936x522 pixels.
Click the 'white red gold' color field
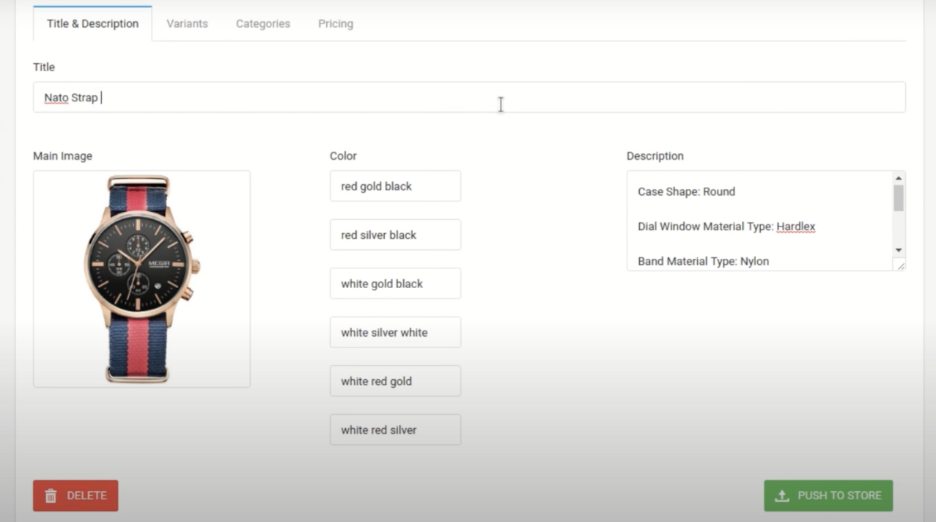click(x=395, y=381)
